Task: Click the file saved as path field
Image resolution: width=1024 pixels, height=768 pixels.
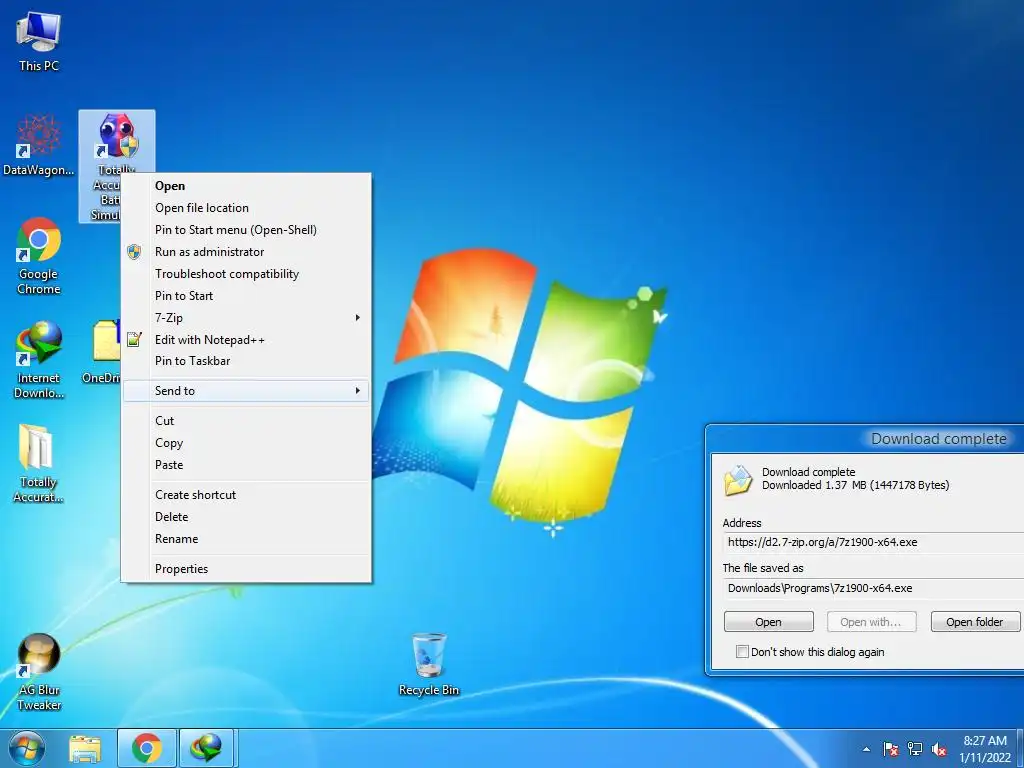Action: click(873, 588)
